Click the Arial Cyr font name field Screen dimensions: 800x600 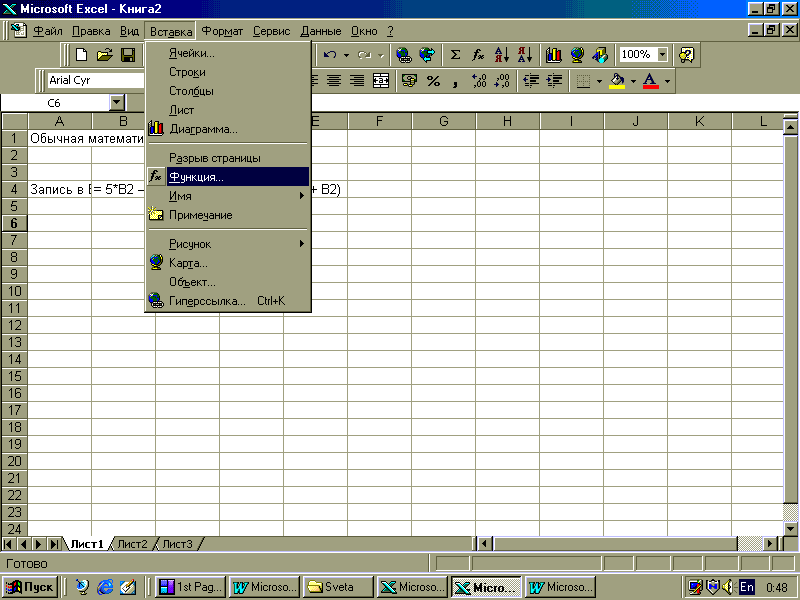(95, 80)
